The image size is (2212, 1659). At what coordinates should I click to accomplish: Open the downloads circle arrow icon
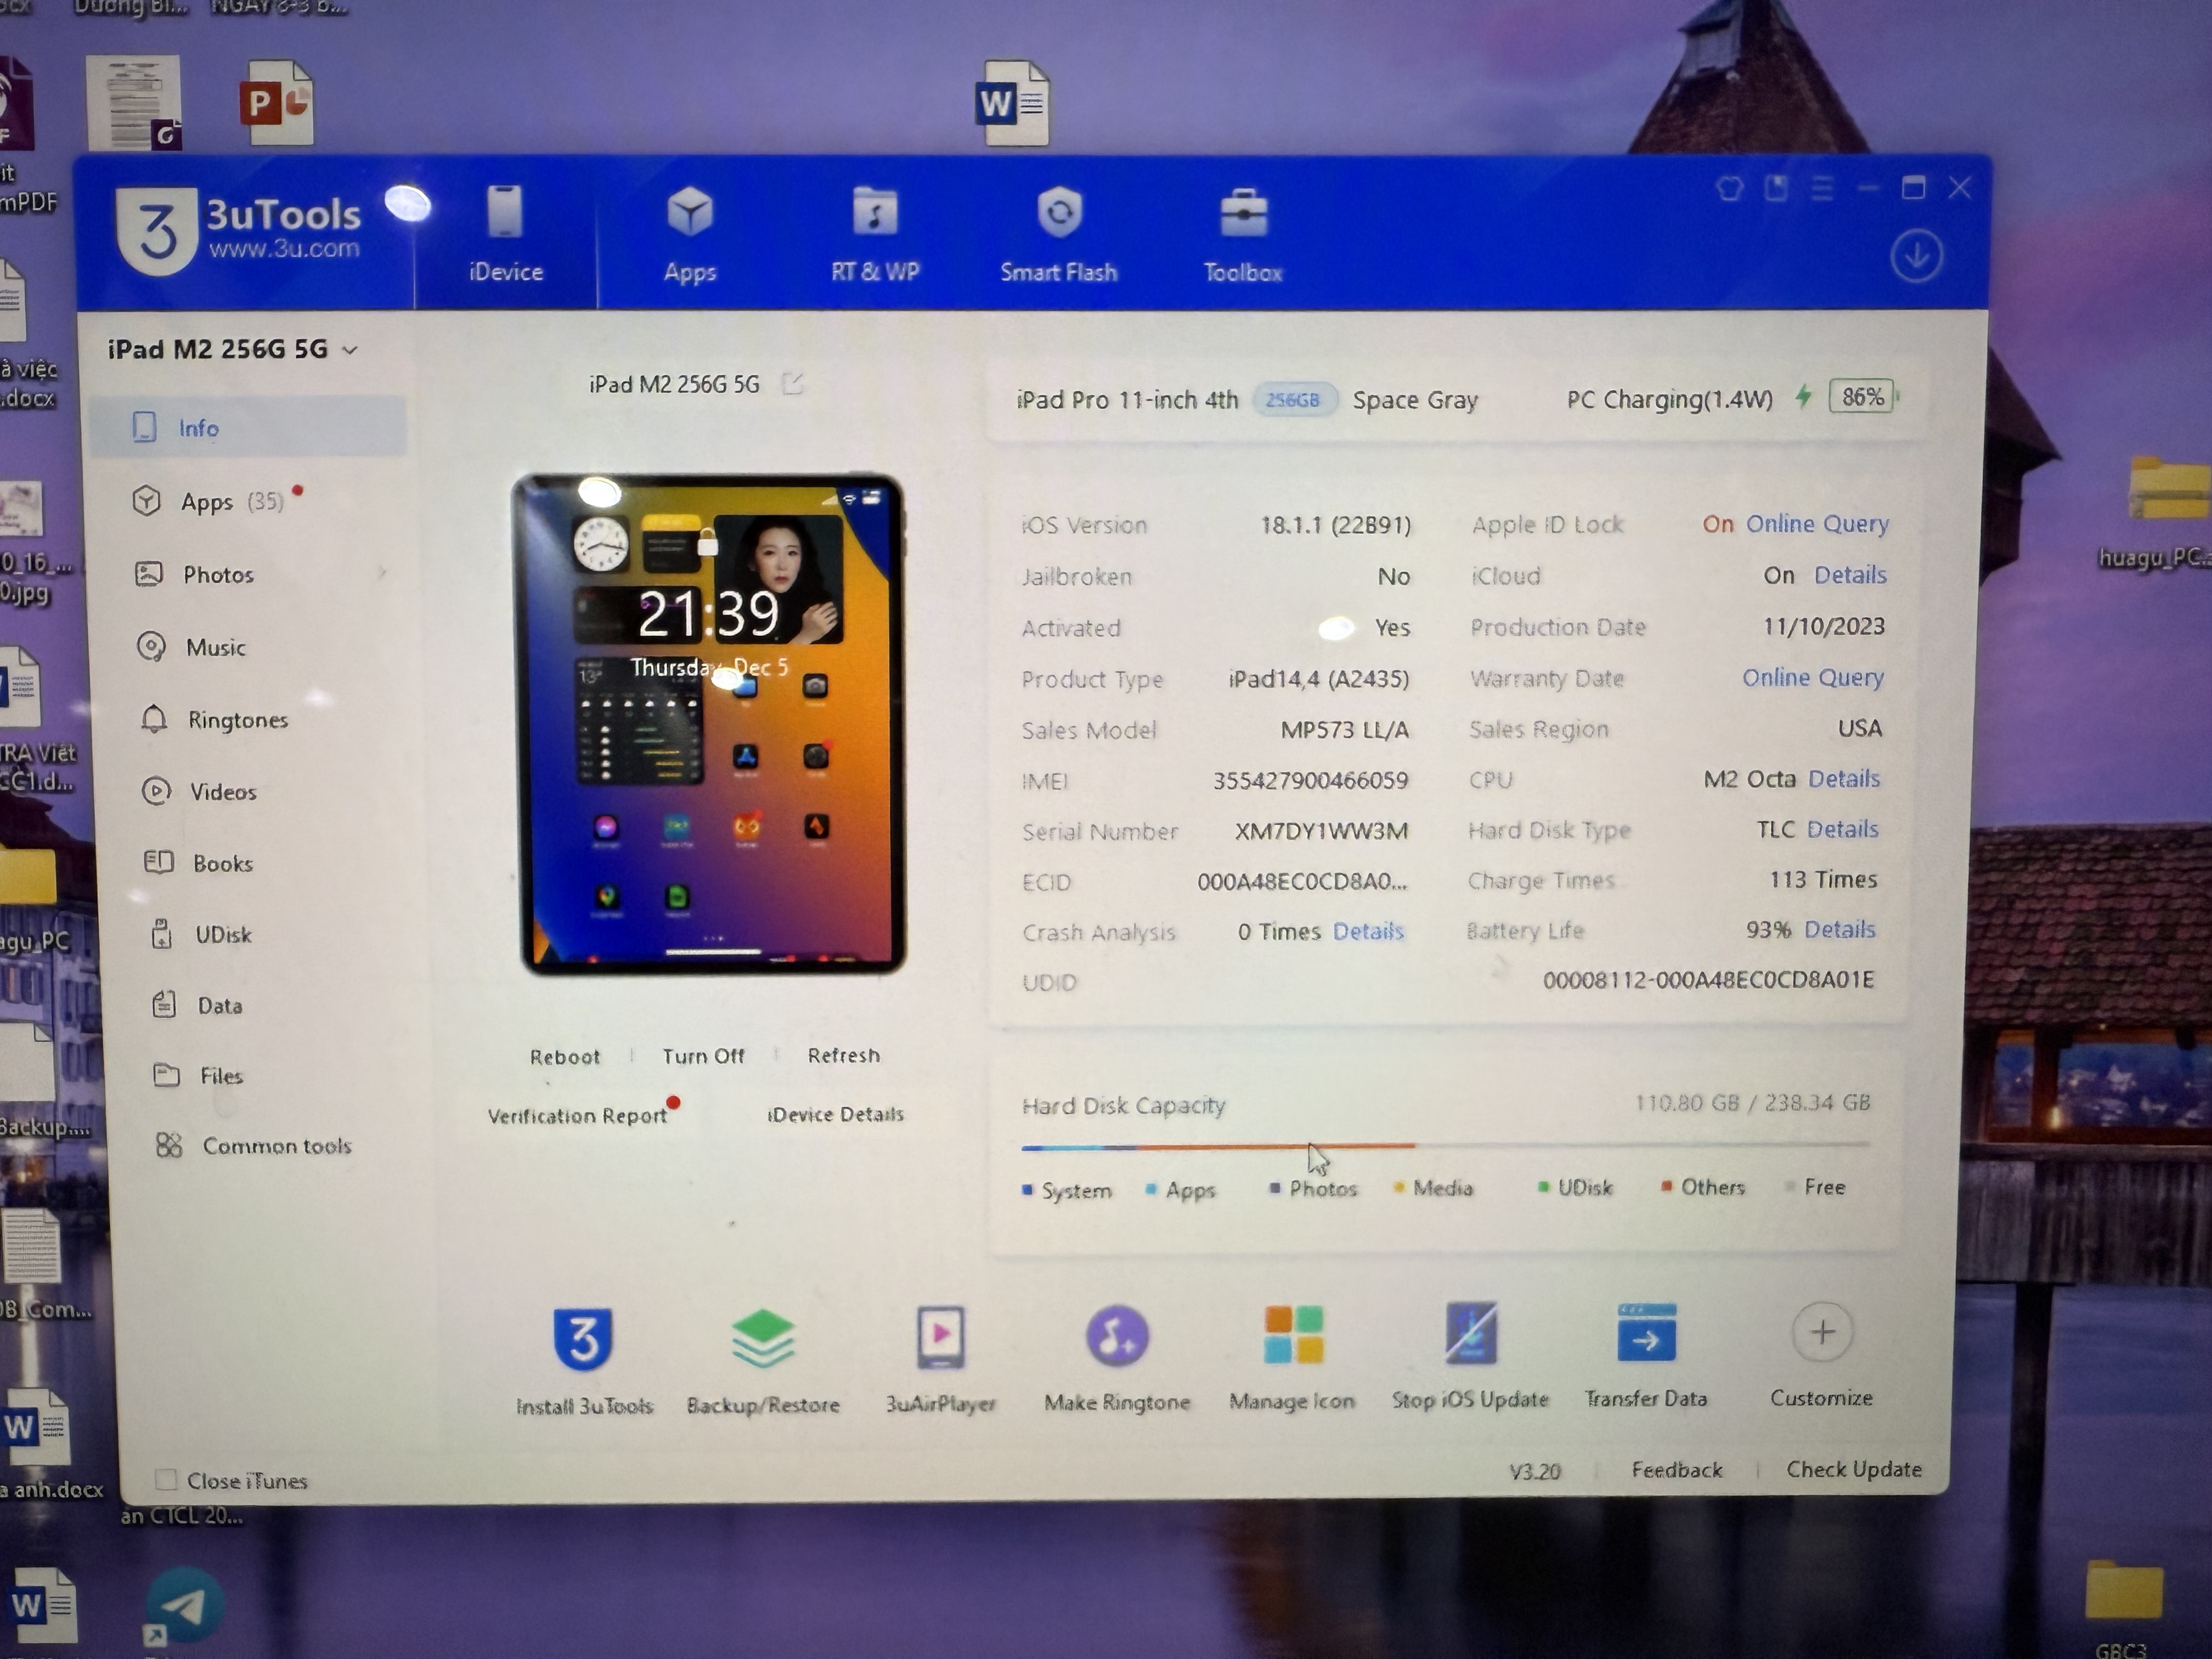1916,256
